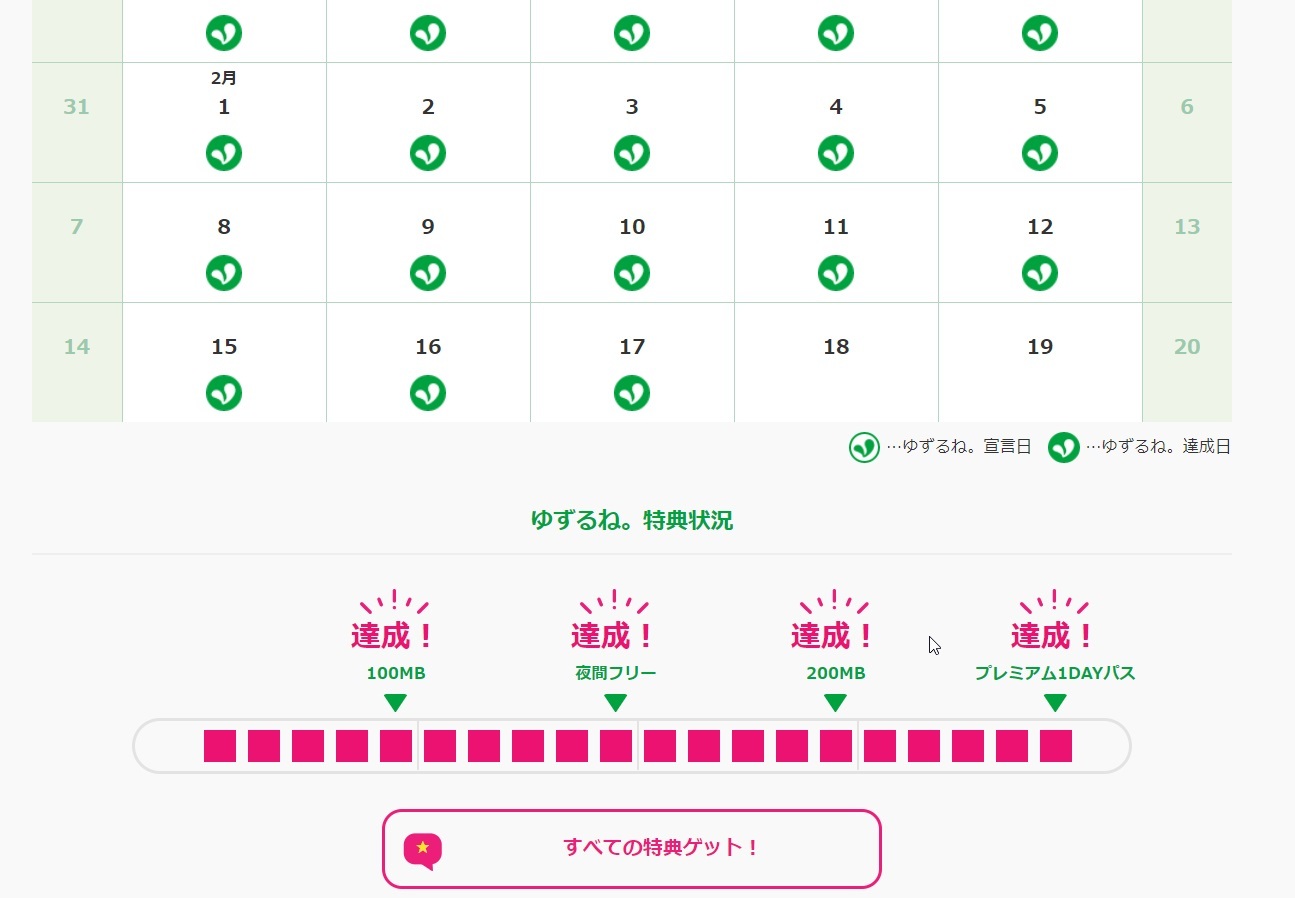Click the achievement icon under date 17
Screen dimensions: 1295x898
click(632, 393)
